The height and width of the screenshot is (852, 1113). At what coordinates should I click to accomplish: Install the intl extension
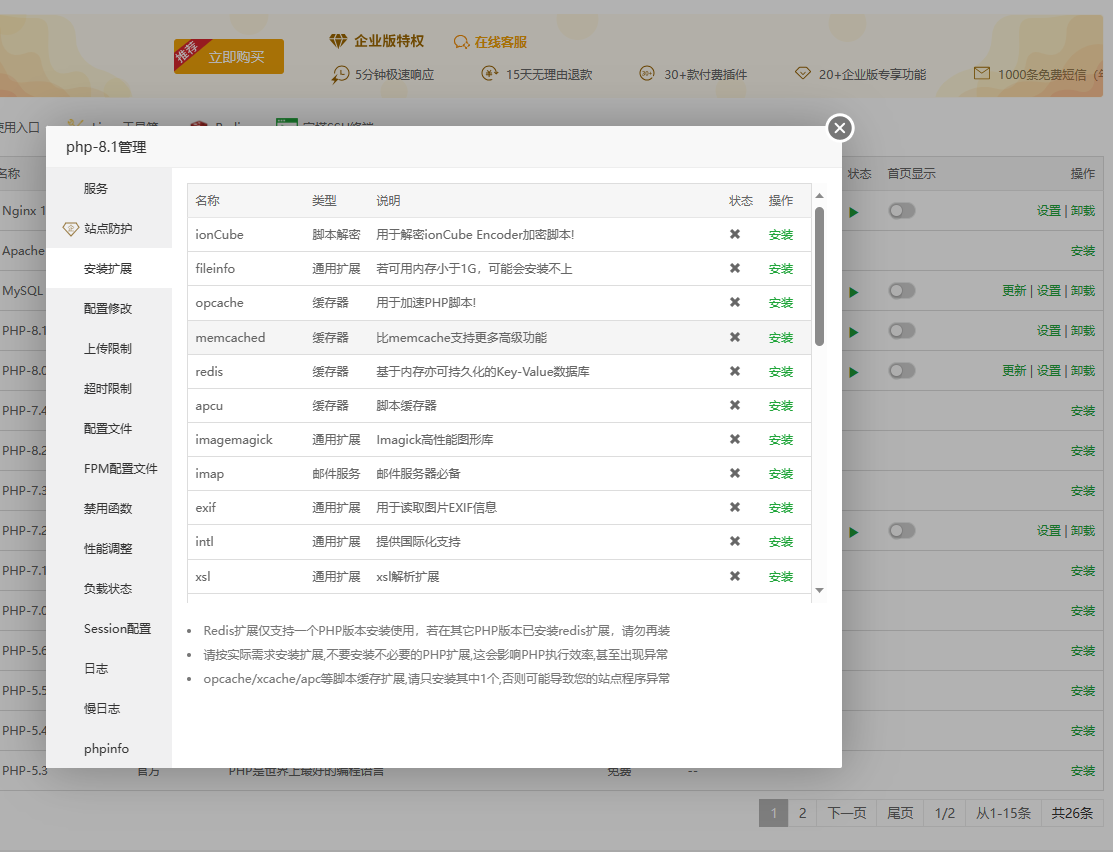coord(781,542)
